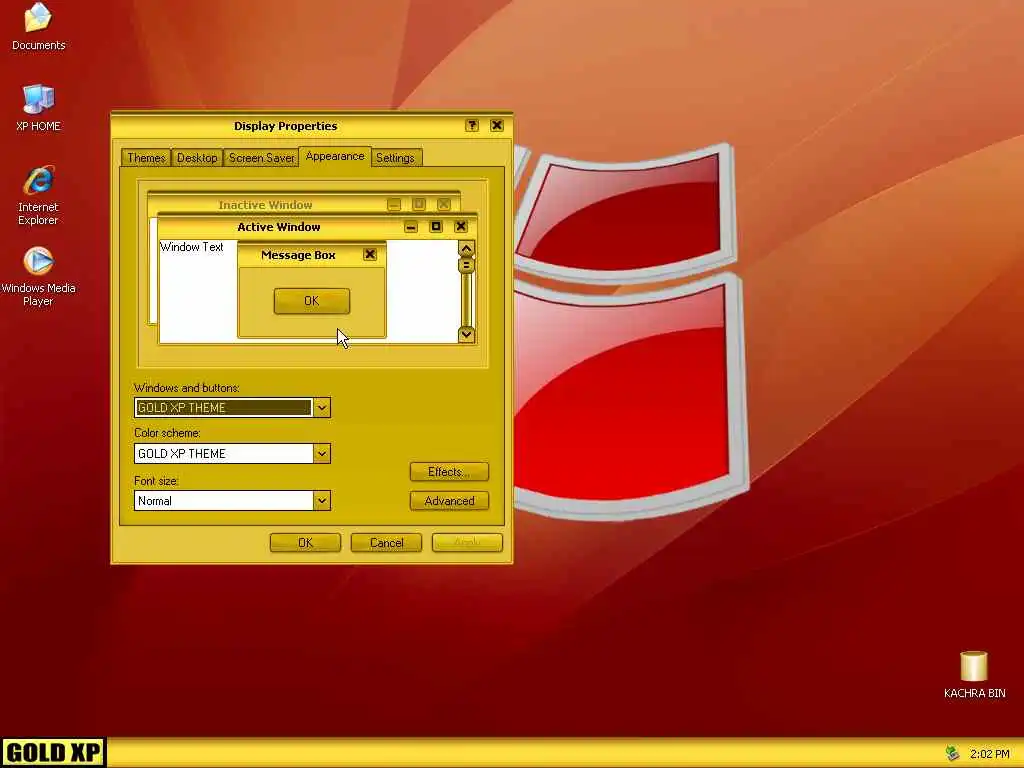Click the preview scrollbar down arrow
This screenshot has height=768, width=1024.
pyautogui.click(x=466, y=334)
